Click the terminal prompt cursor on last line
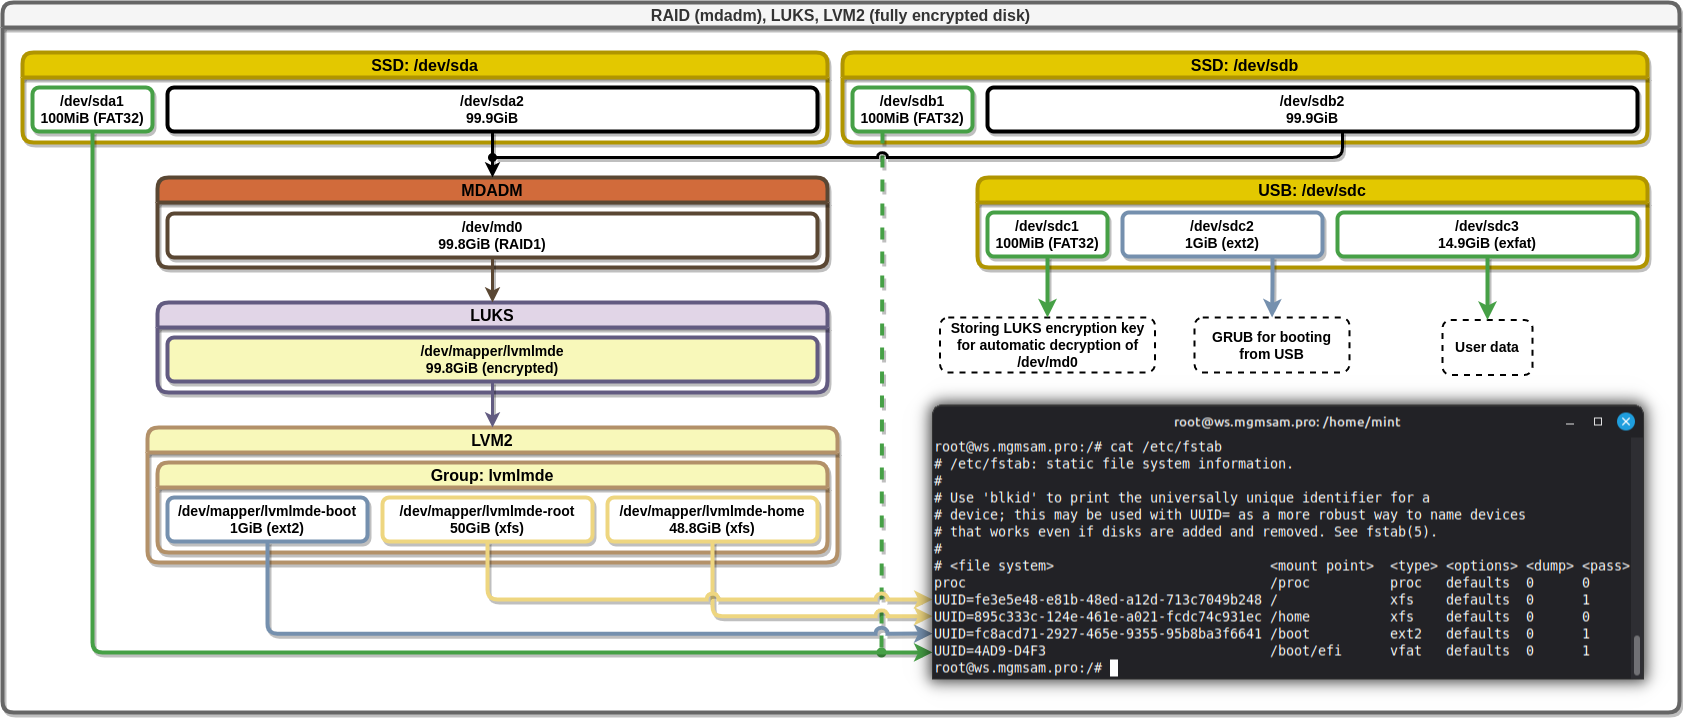This screenshot has height=718, width=1683. (x=1113, y=668)
